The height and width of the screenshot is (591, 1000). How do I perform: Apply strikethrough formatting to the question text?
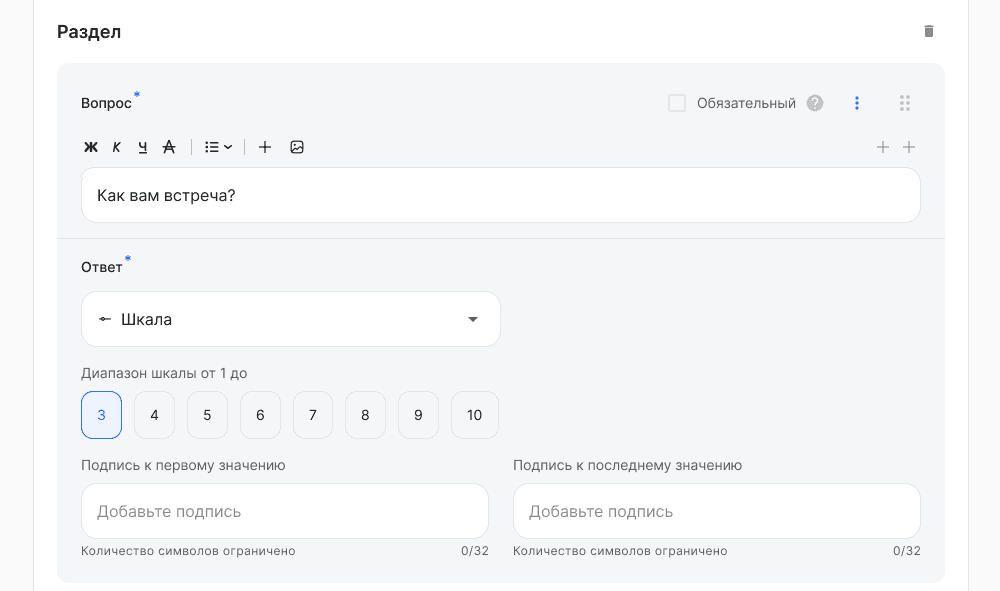click(168, 147)
